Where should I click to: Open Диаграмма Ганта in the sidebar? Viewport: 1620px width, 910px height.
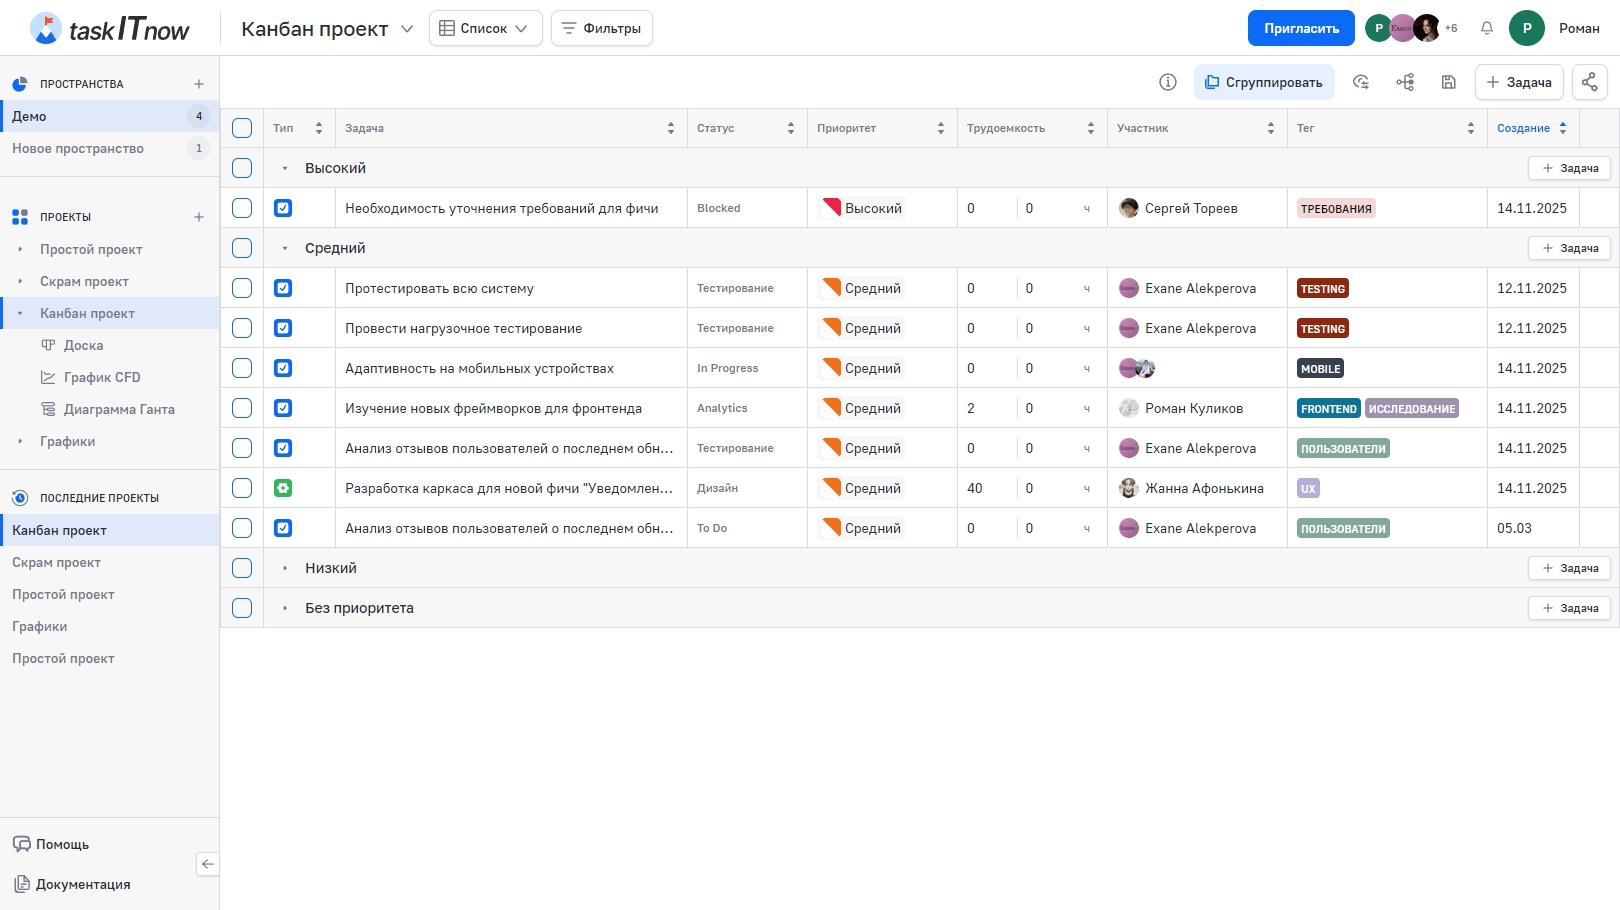click(119, 409)
